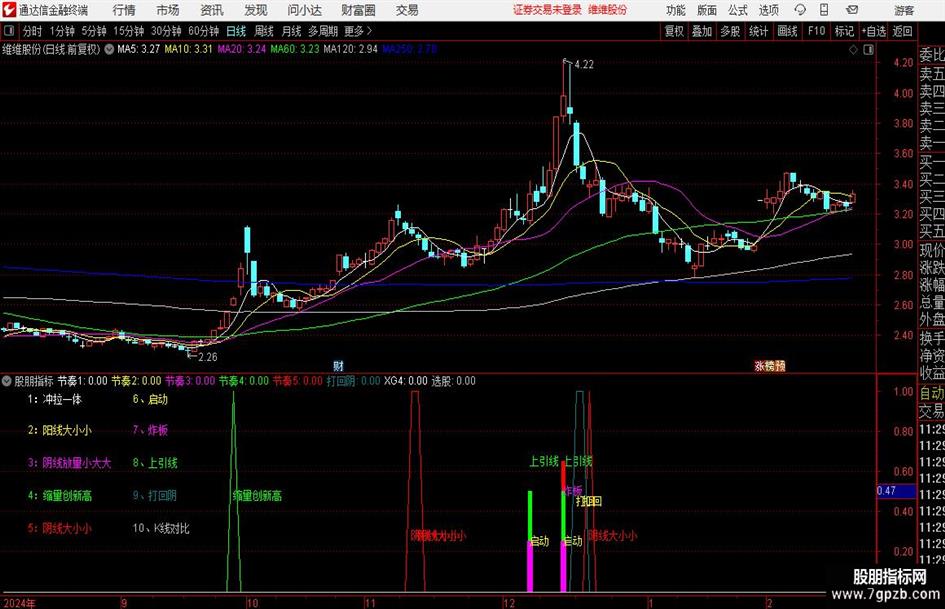Click the 统计 statistics button
The width and height of the screenshot is (945, 609).
click(x=758, y=31)
